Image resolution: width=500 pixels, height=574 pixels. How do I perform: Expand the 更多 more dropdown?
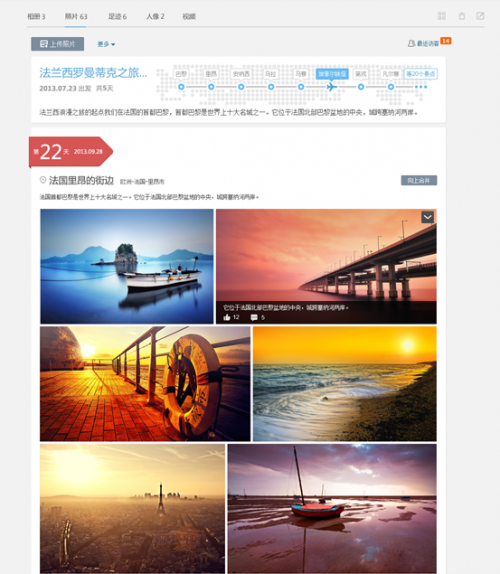tap(106, 44)
